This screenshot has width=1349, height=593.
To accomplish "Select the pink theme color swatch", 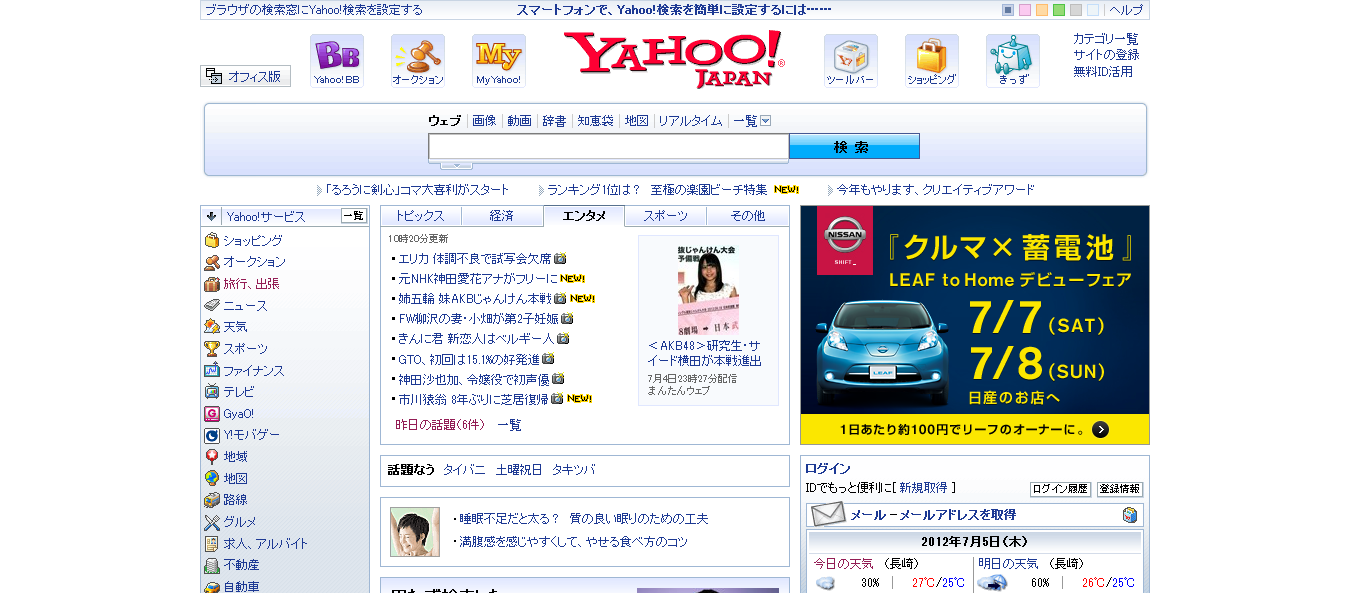I will tap(1025, 10).
